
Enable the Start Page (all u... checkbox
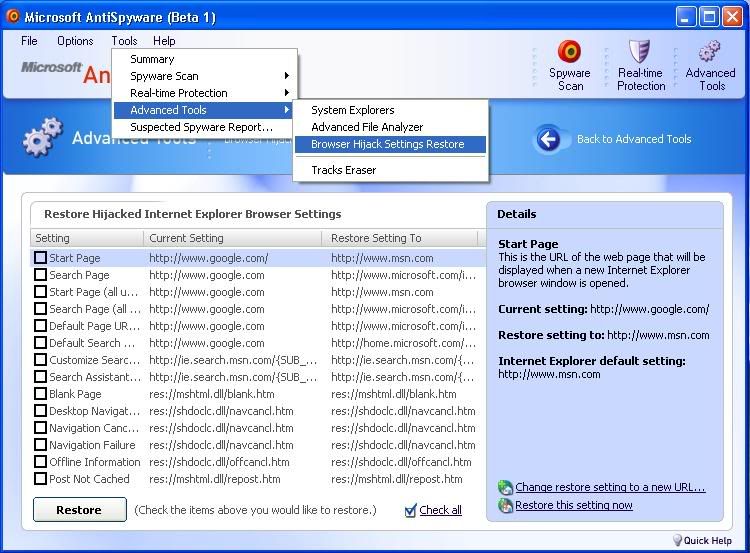click(41, 292)
